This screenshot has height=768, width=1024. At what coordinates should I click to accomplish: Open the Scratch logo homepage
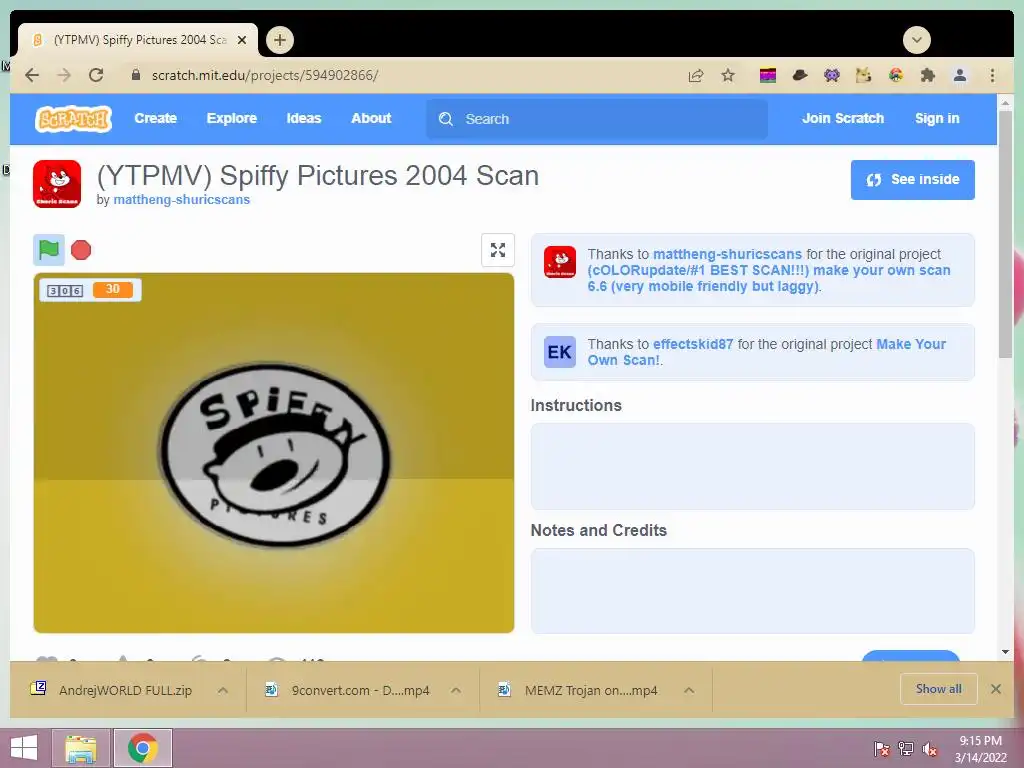[x=73, y=119]
